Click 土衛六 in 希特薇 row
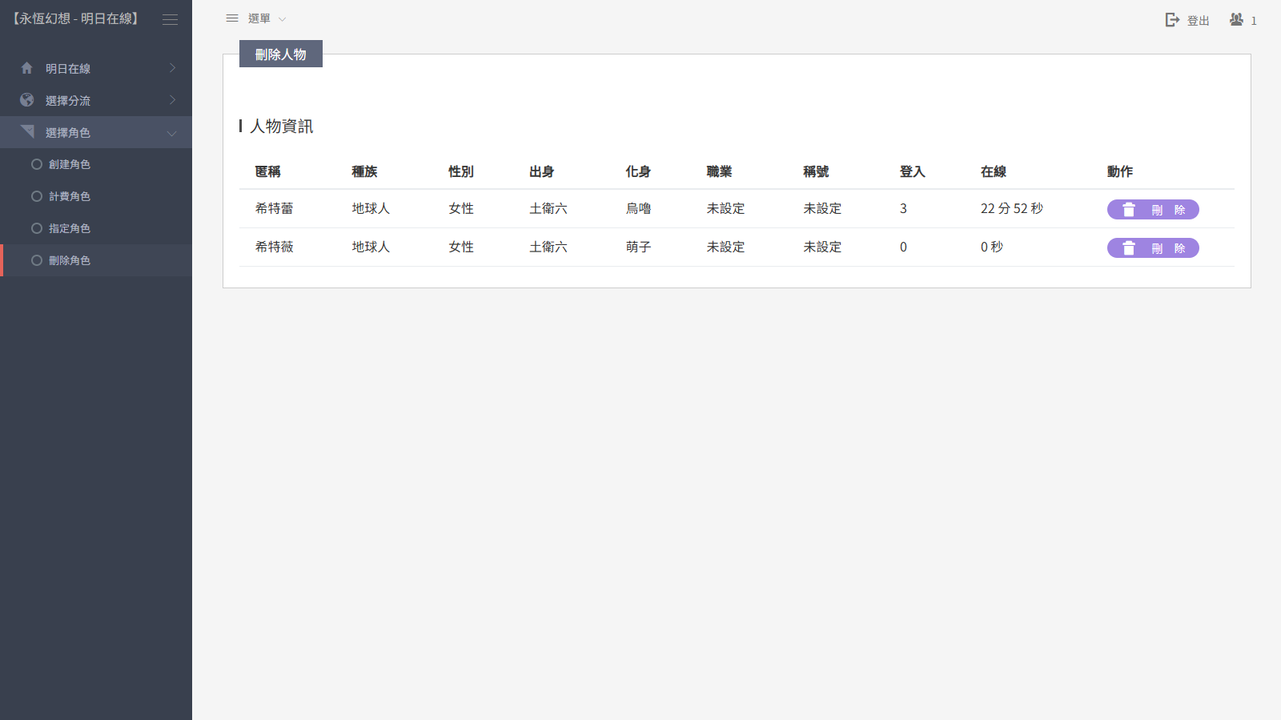The height and width of the screenshot is (720, 1281). coord(548,247)
